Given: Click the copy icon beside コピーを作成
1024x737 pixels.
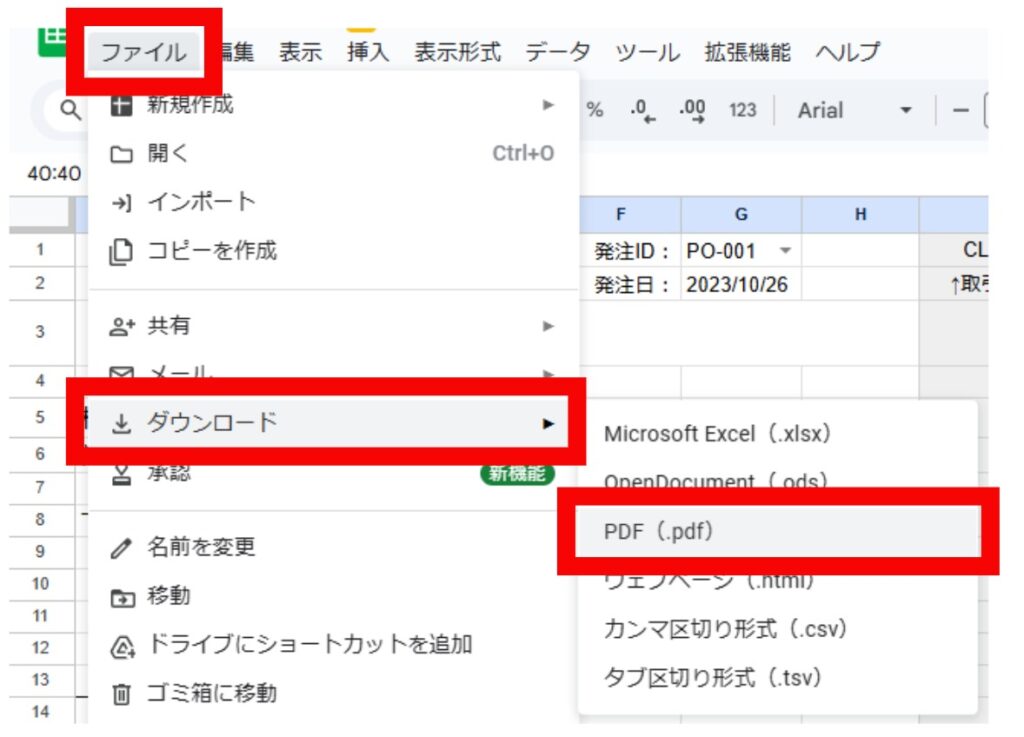Looking at the screenshot, I should (121, 251).
